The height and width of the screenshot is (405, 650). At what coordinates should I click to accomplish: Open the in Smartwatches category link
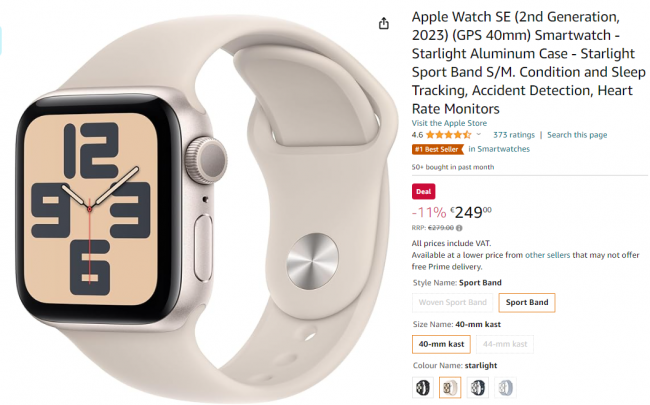499,149
